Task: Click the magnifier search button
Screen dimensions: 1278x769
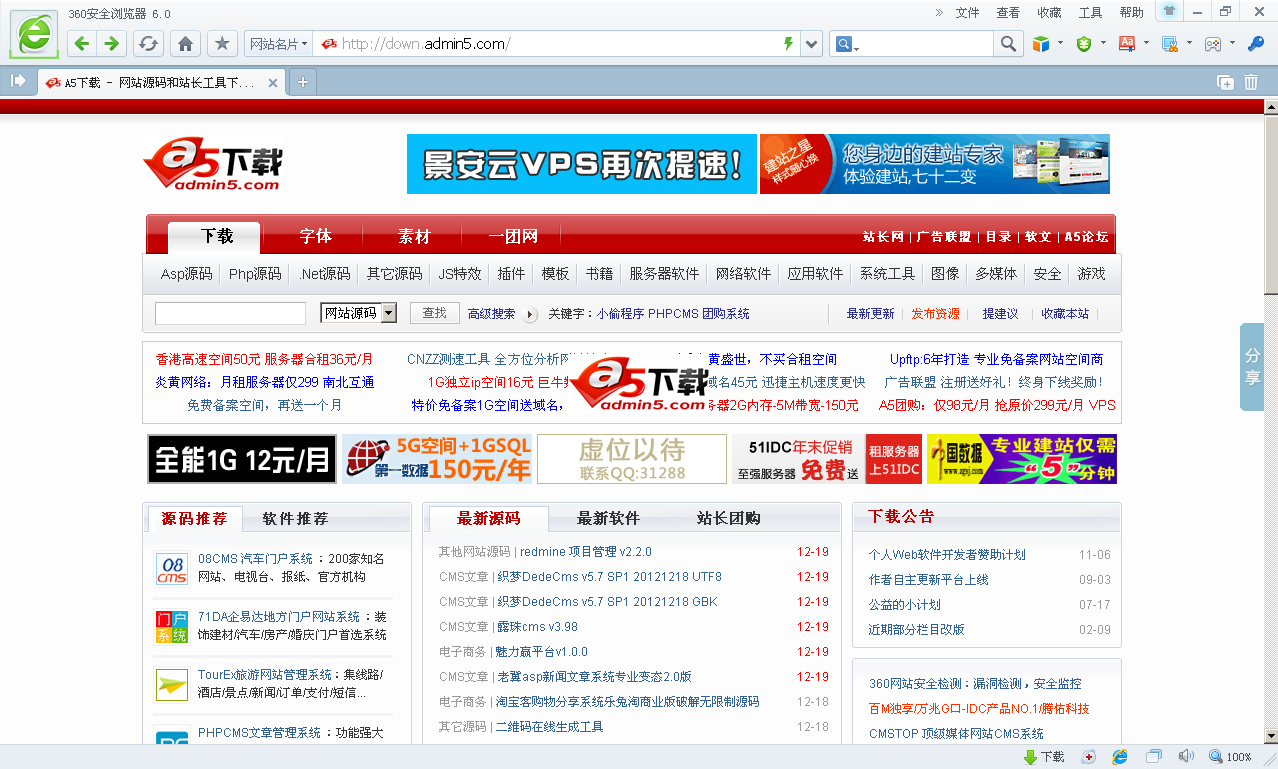Action: (1008, 44)
